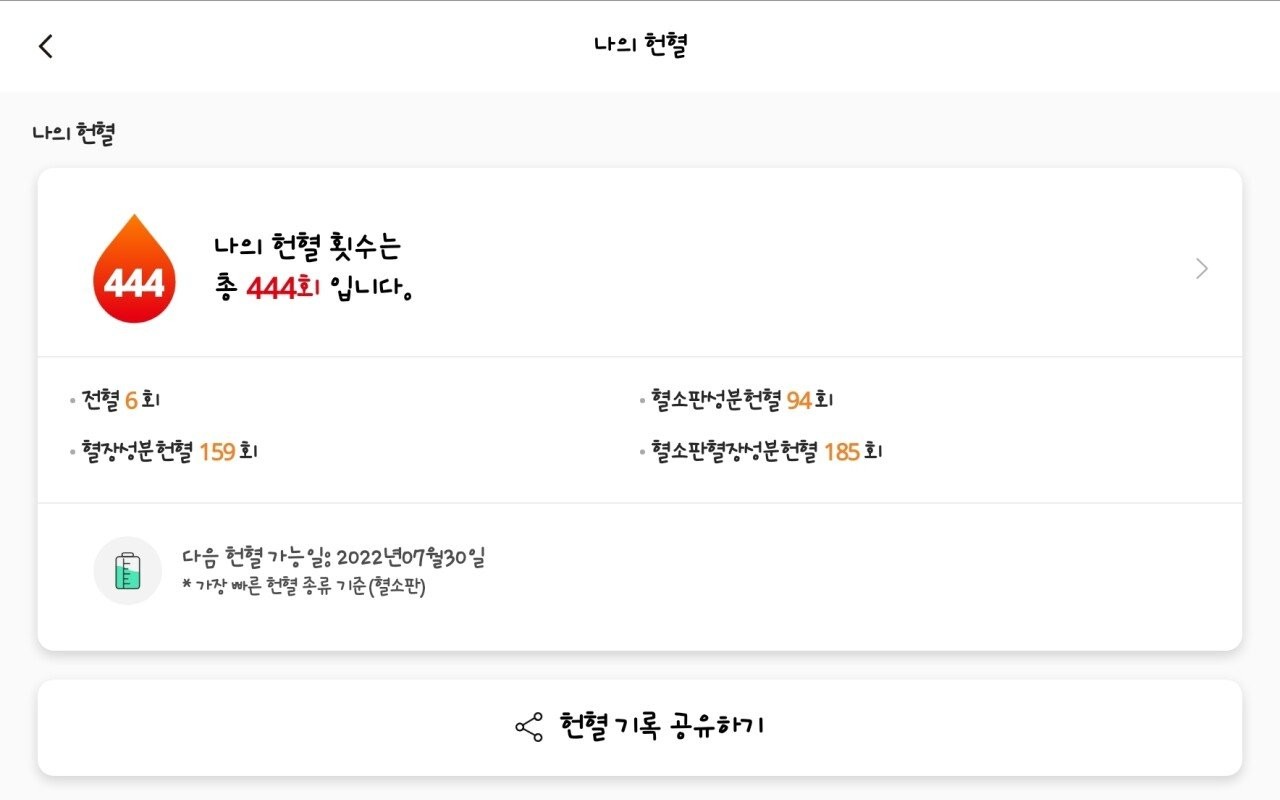Click the 다음 헌혈 가능일 date text
This screenshot has height=800, width=1280.
click(334, 557)
